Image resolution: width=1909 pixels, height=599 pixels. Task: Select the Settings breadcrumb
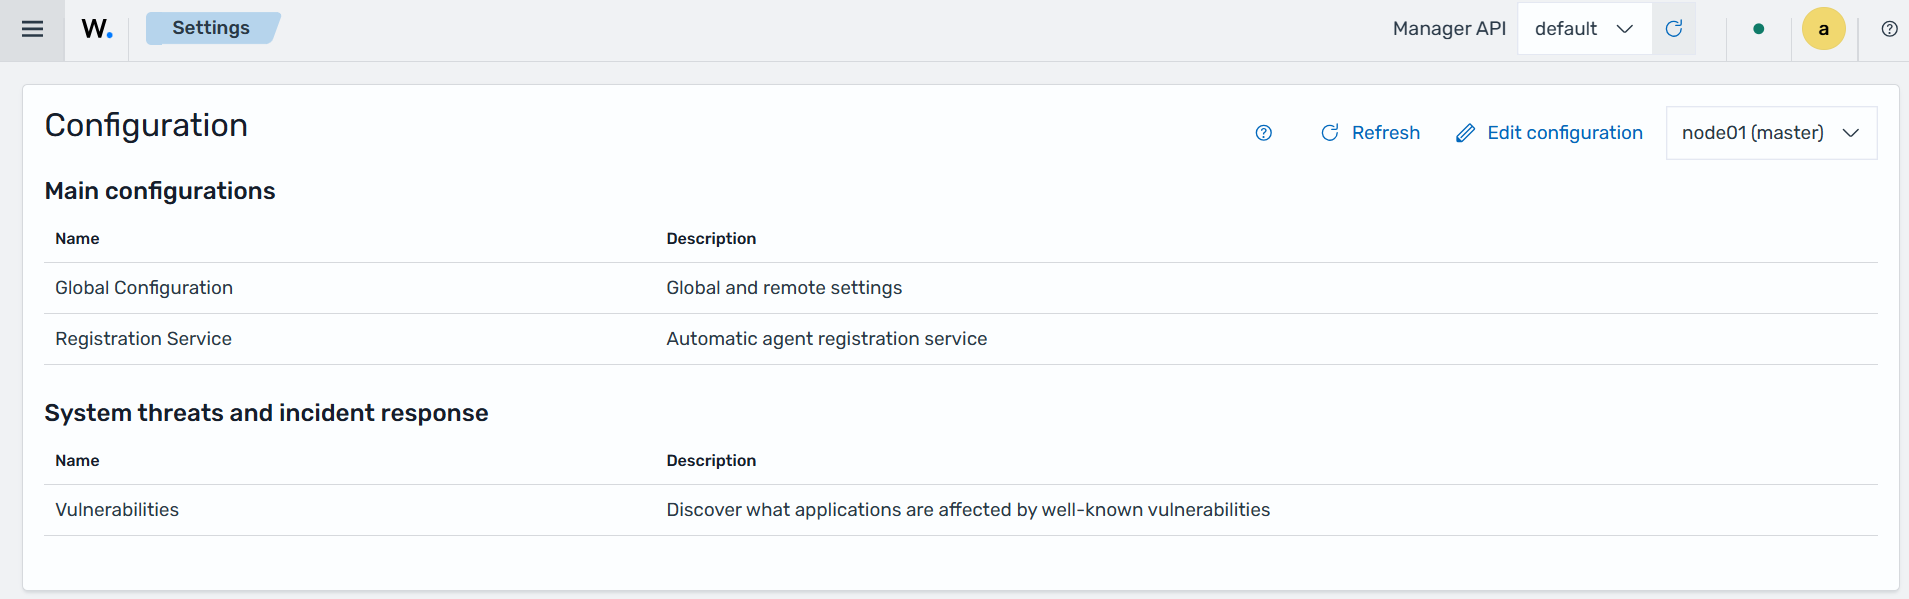tap(211, 28)
